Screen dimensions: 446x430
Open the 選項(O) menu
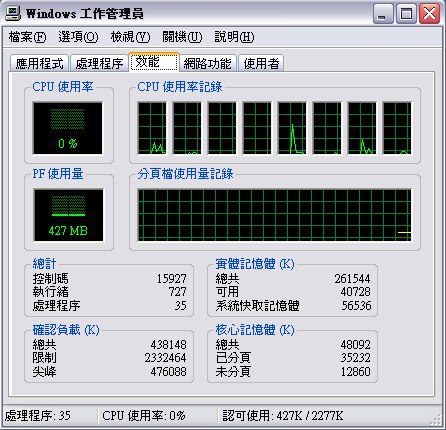click(x=78, y=37)
